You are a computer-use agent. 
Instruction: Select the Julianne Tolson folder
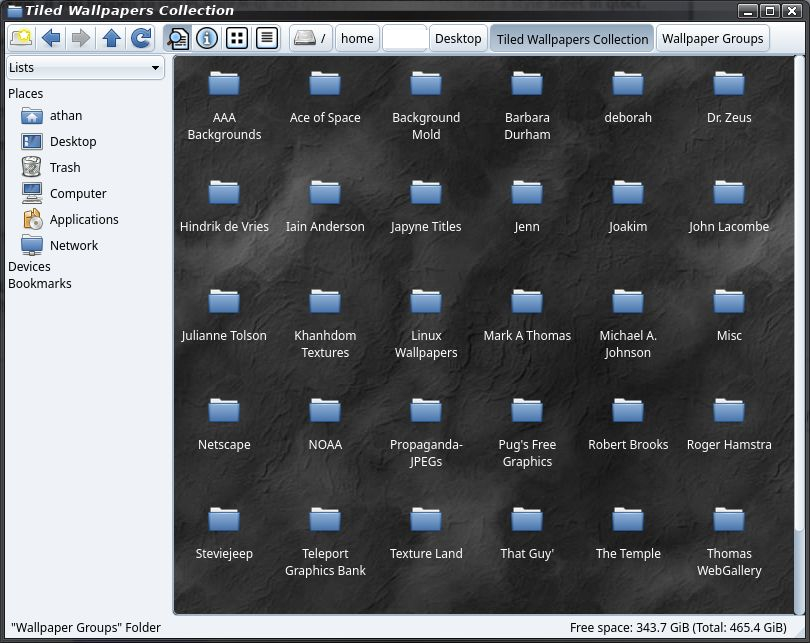pyautogui.click(x=224, y=315)
